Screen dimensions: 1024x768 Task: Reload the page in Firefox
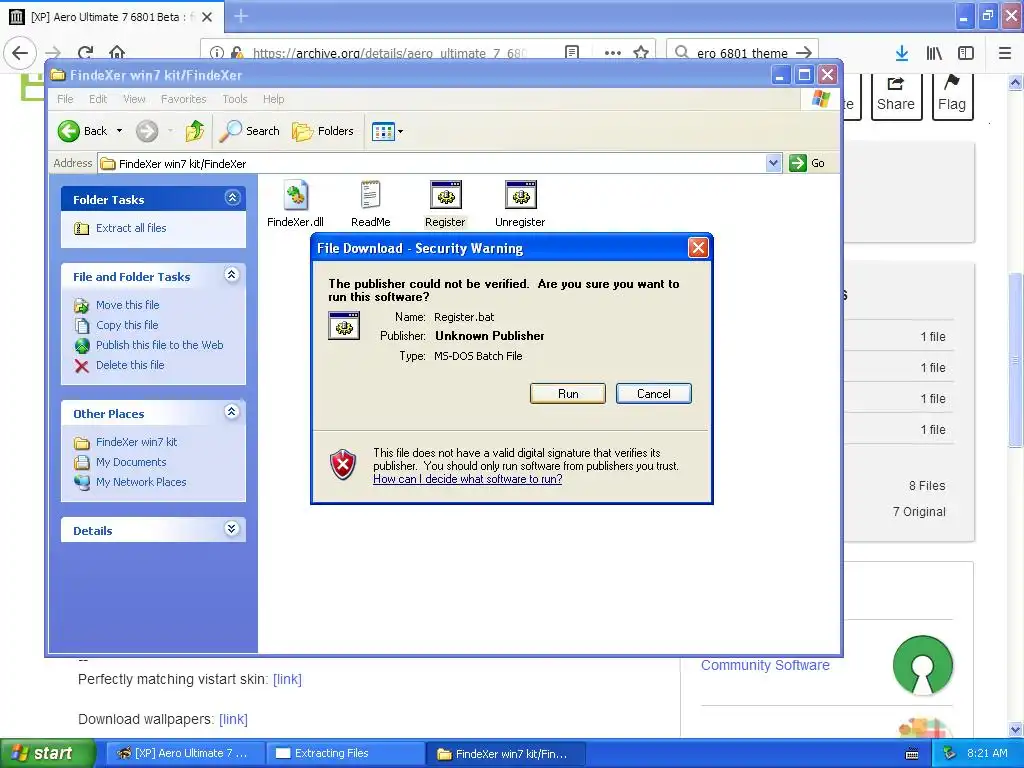point(86,53)
